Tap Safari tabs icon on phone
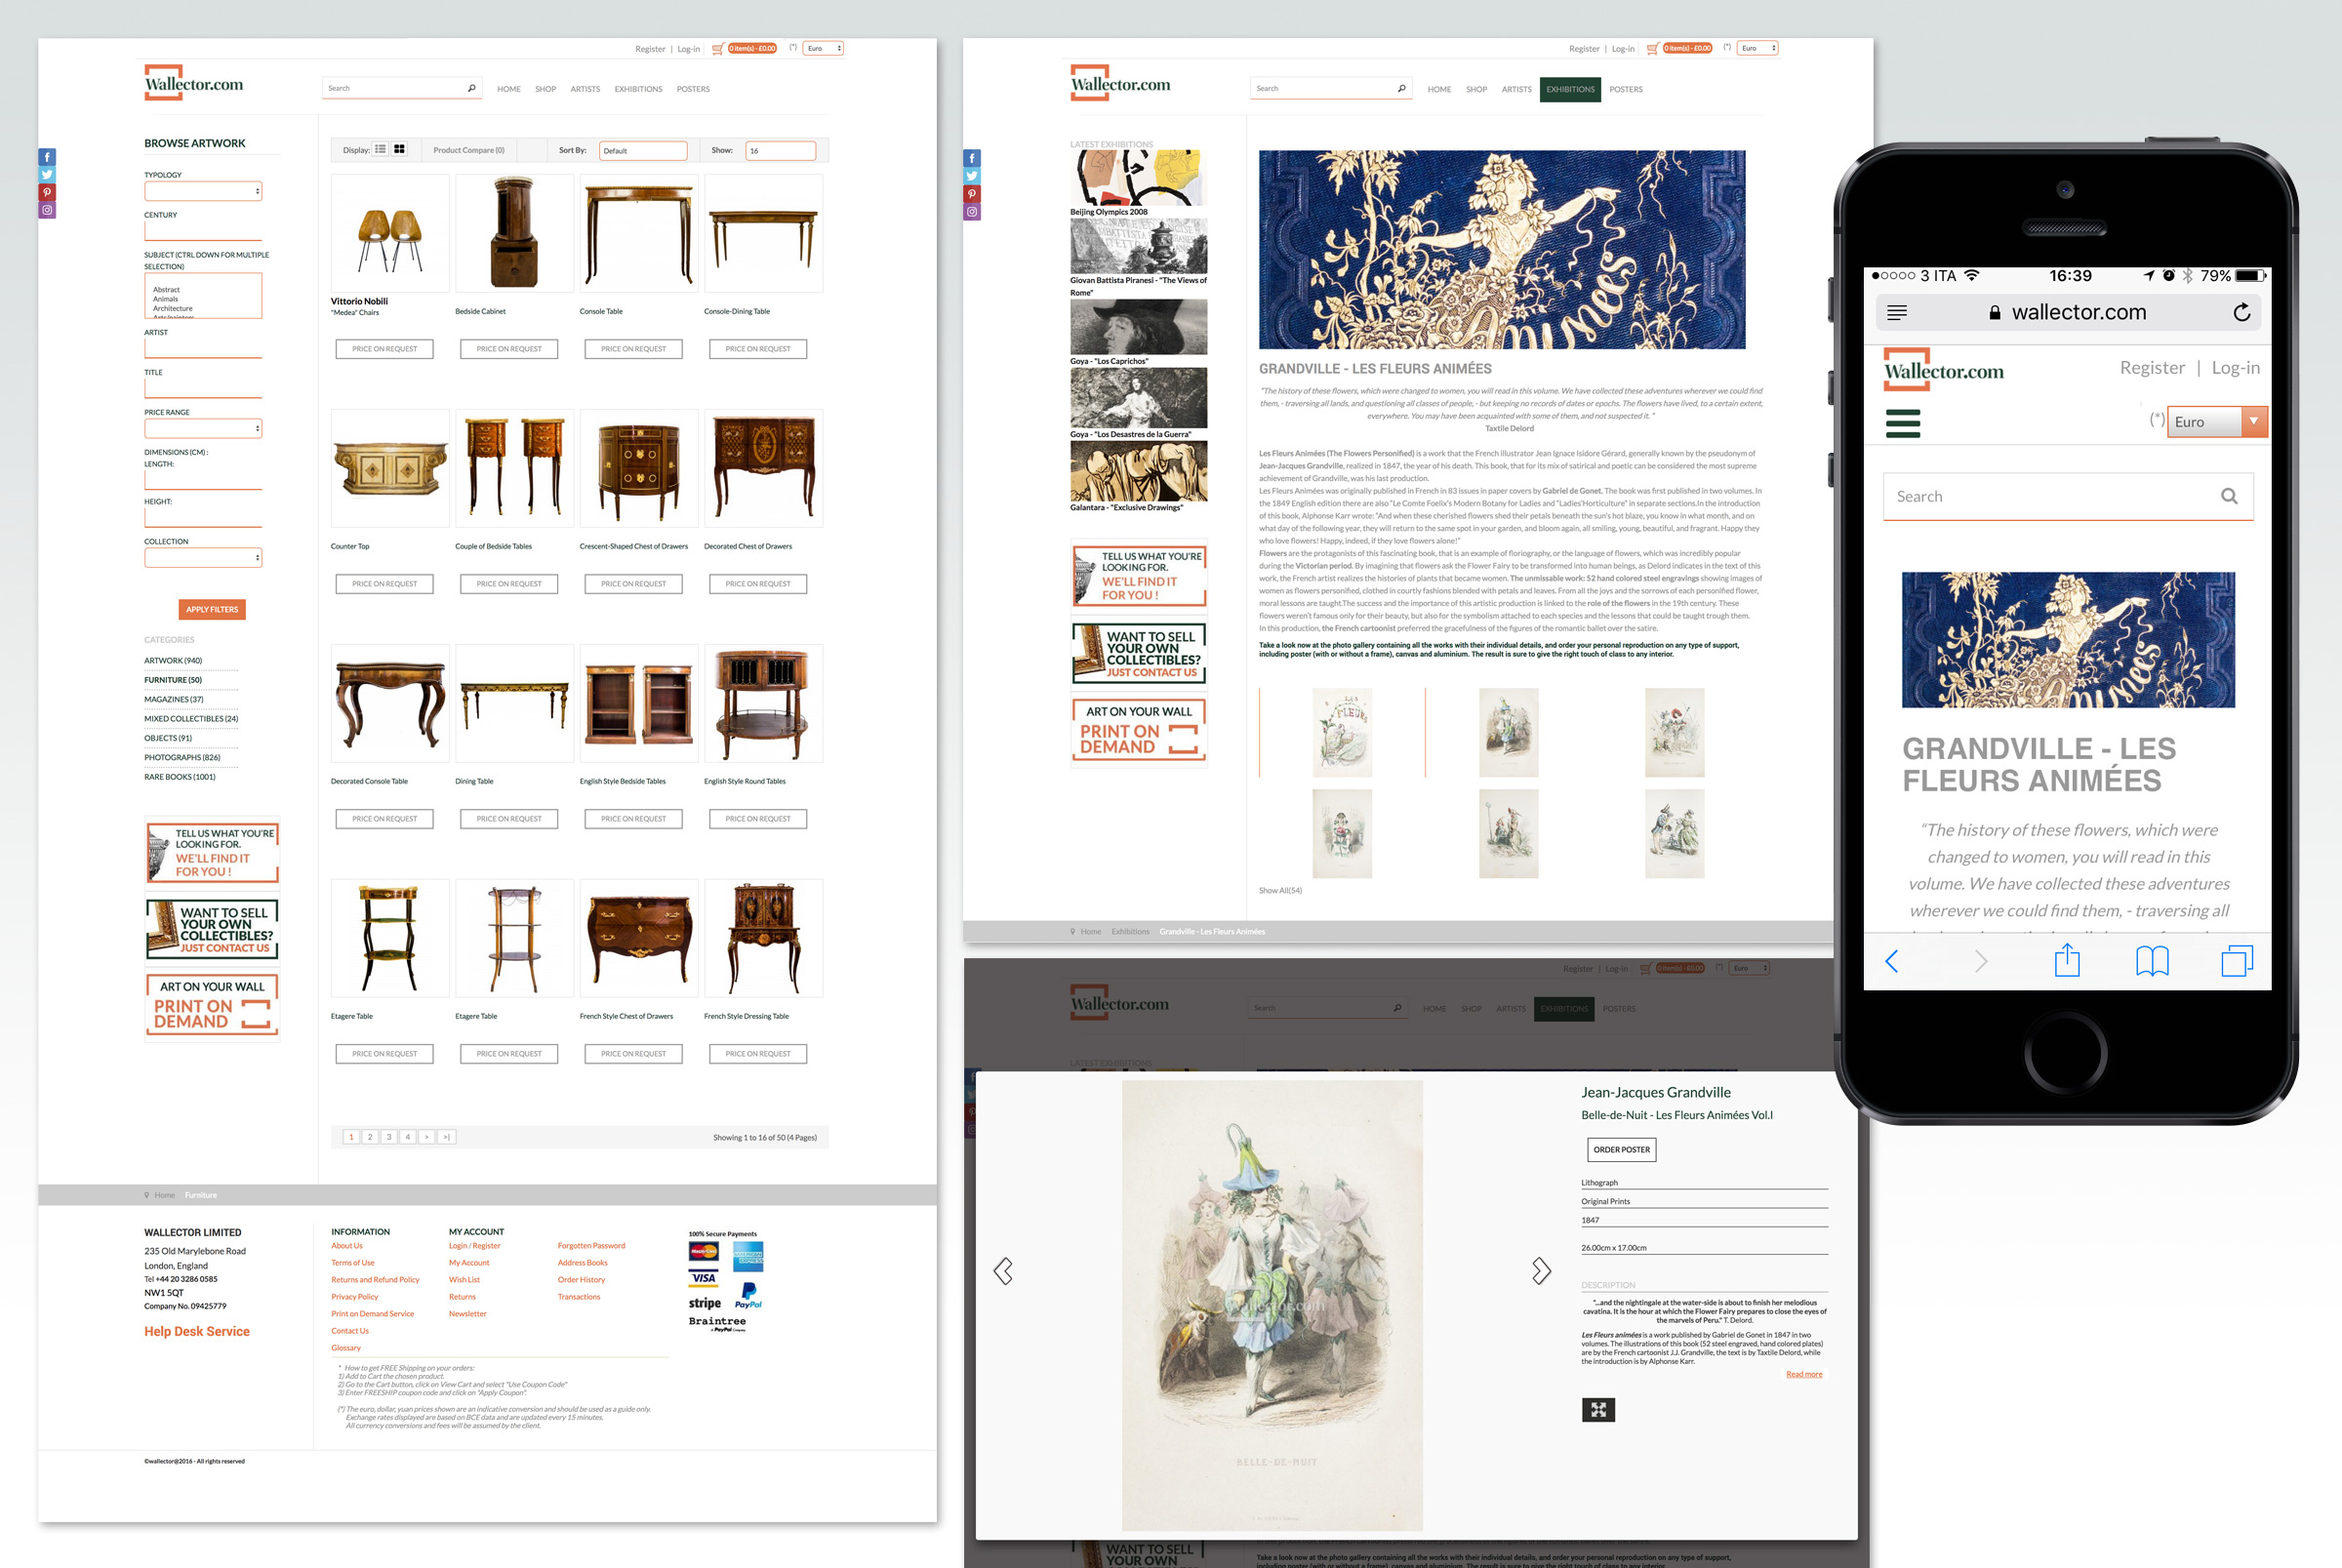Screen dimensions: 2342x1568 click(2237, 961)
